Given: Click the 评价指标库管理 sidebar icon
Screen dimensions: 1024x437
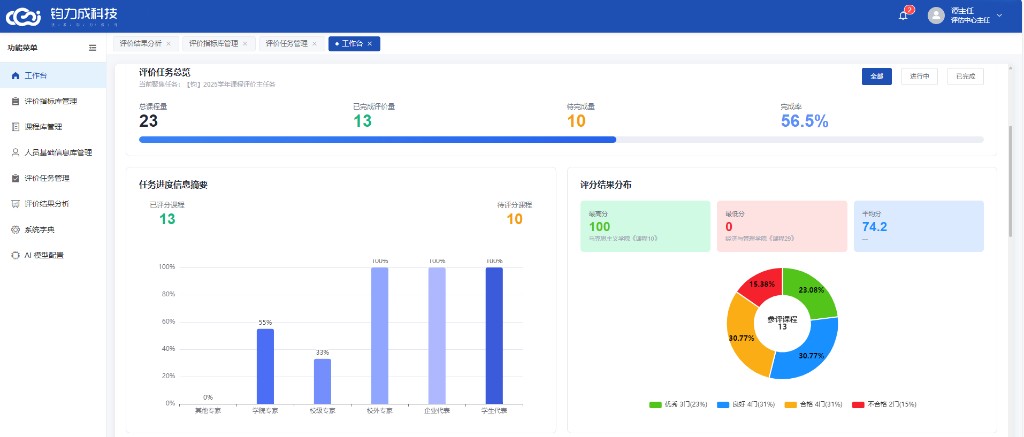Looking at the screenshot, I should click(16, 101).
